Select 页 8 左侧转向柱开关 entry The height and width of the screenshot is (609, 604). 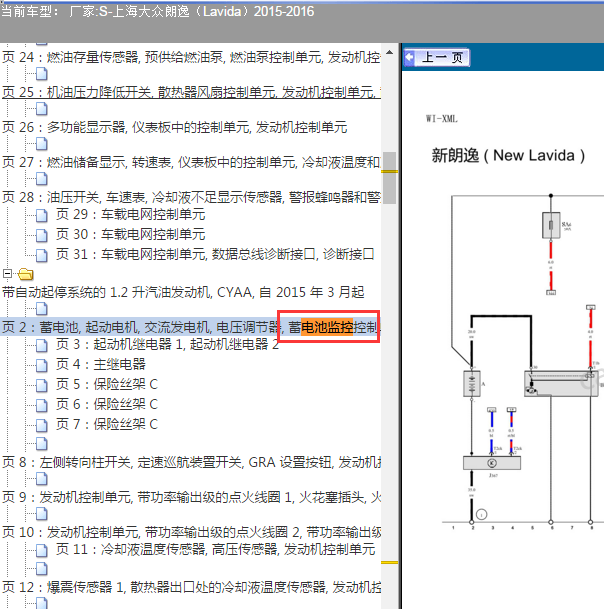[x=191, y=462]
